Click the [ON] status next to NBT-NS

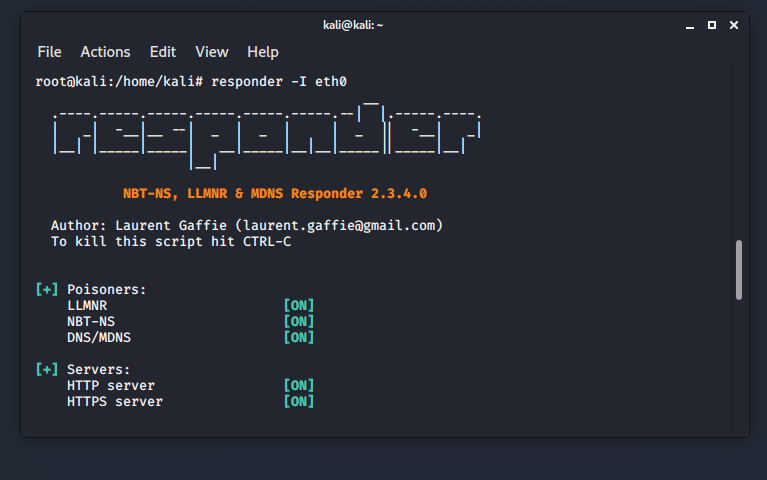(299, 321)
